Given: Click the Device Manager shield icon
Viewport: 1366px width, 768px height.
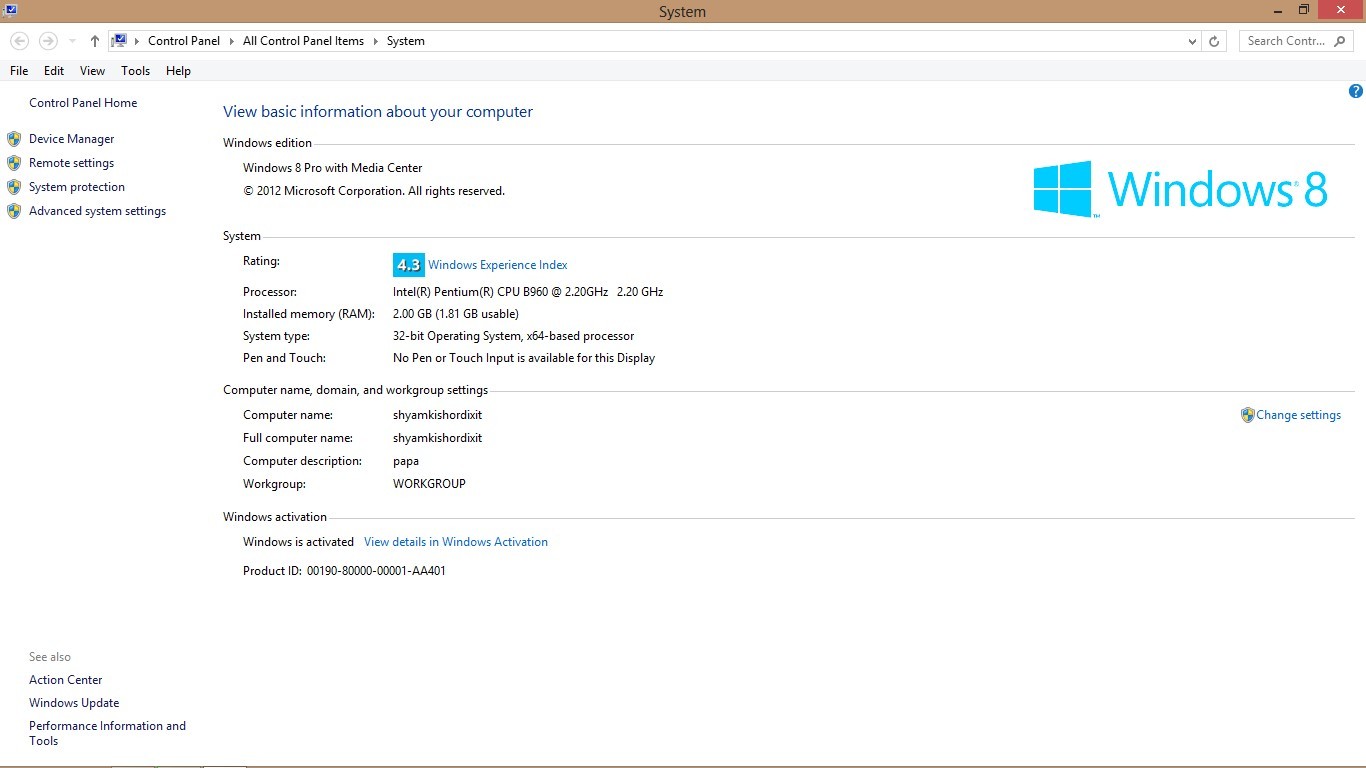Looking at the screenshot, I should [14, 139].
